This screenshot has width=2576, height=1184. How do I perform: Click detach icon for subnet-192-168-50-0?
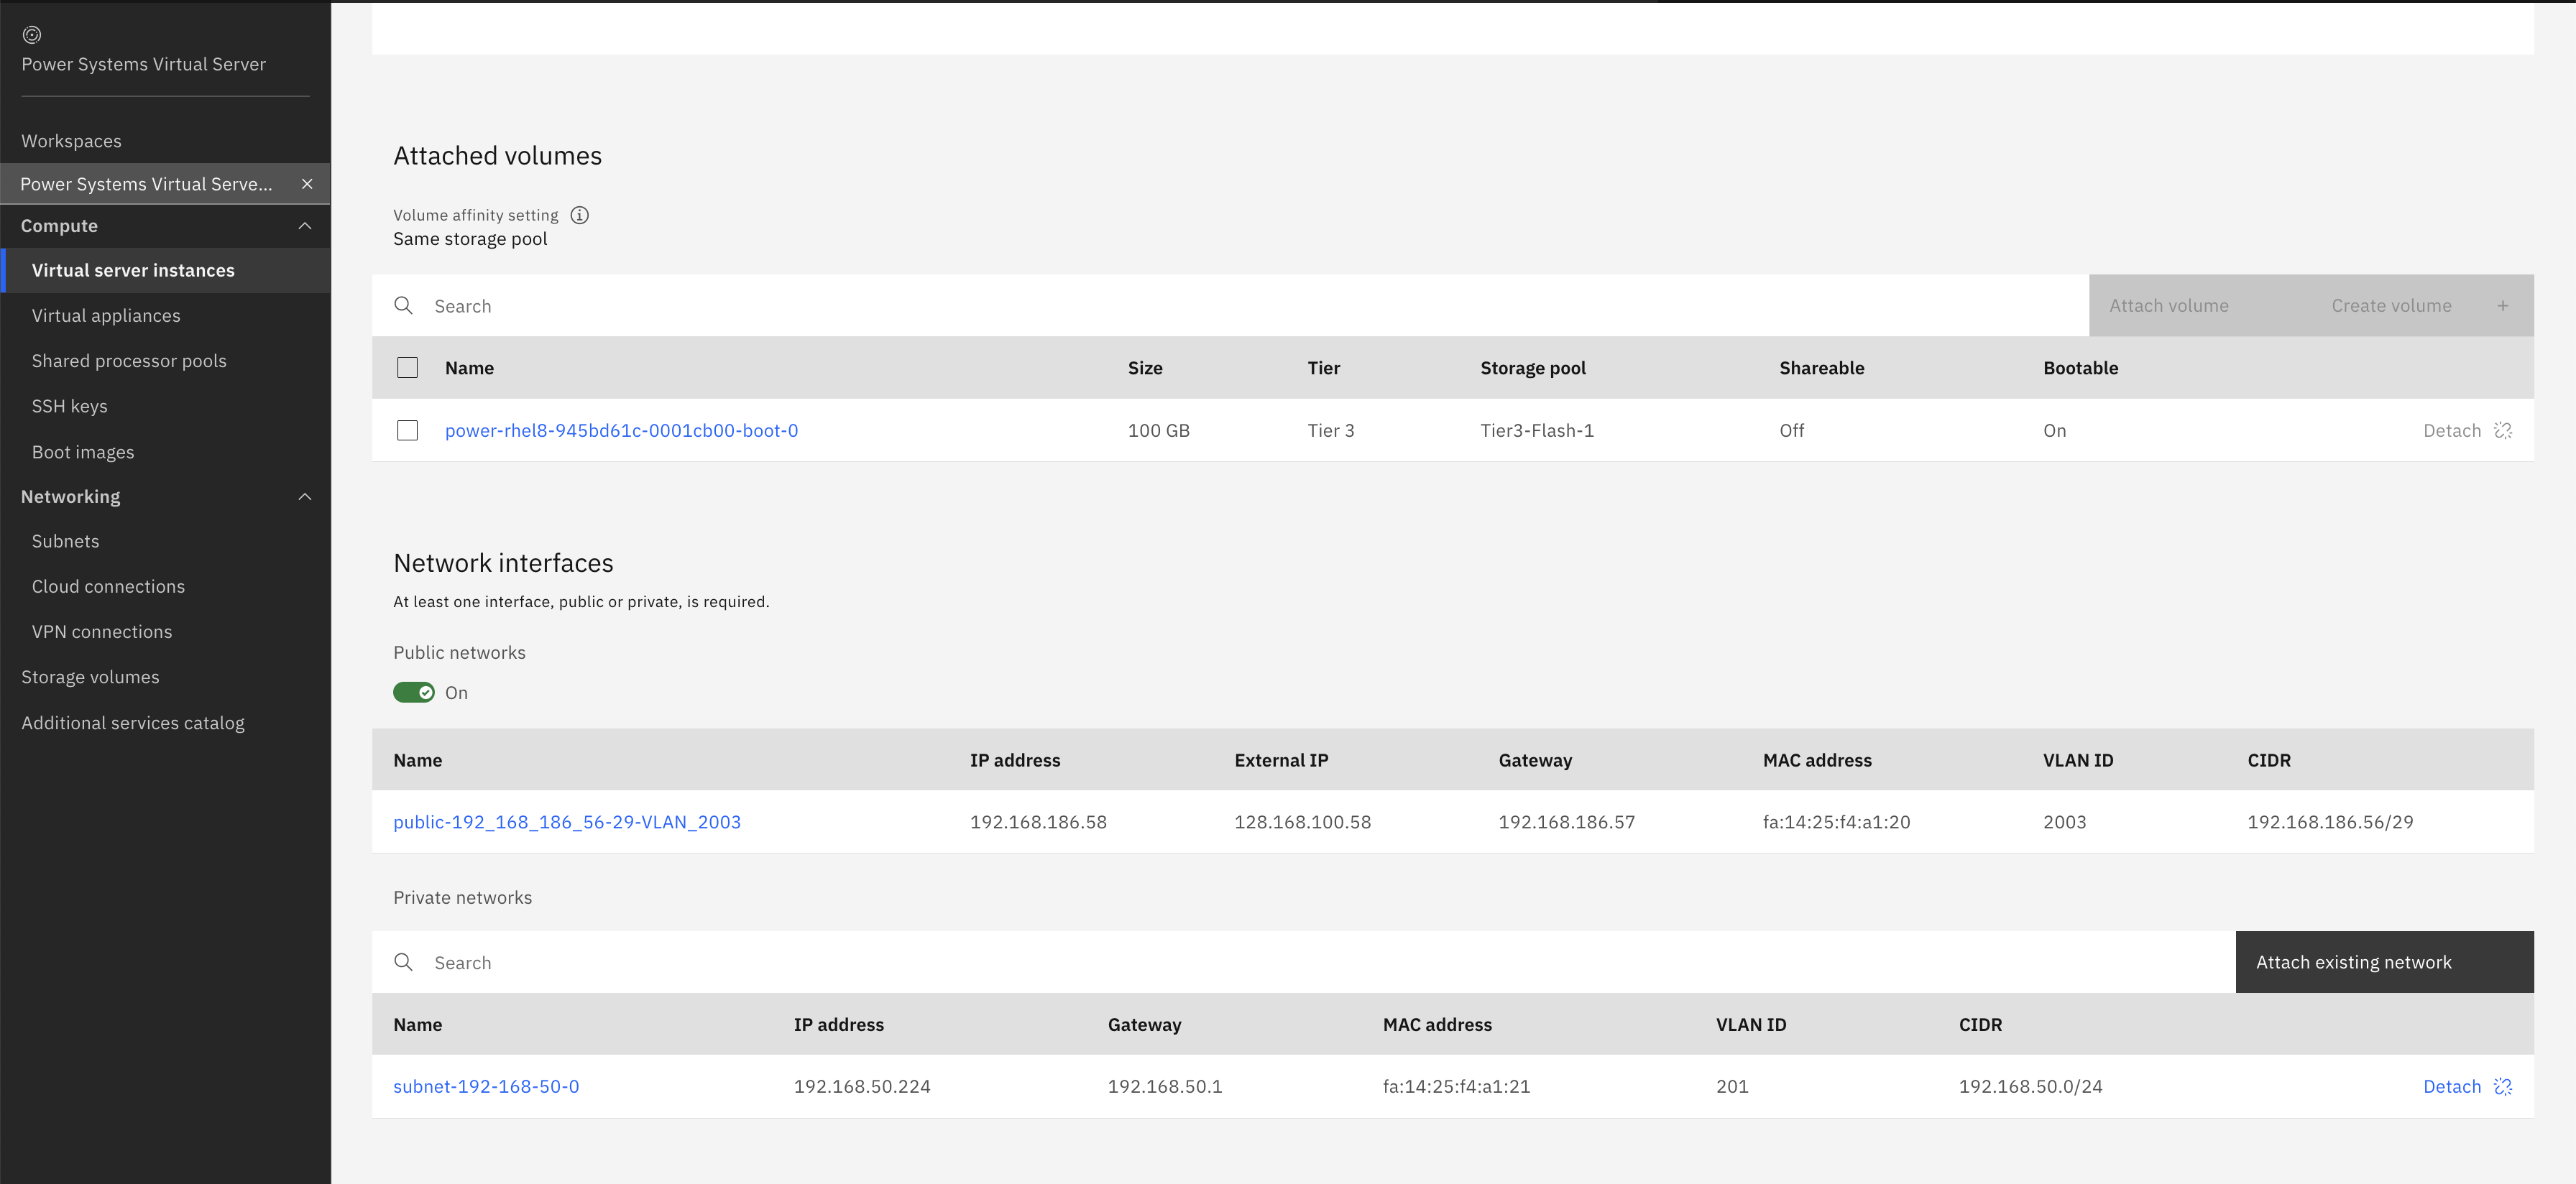point(2503,1087)
